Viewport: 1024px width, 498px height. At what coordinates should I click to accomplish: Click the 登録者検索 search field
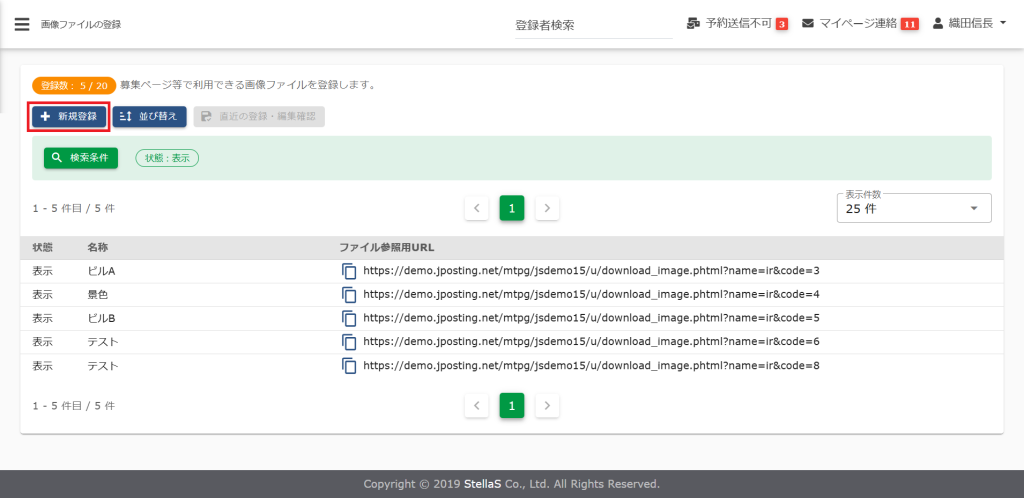click(x=592, y=25)
